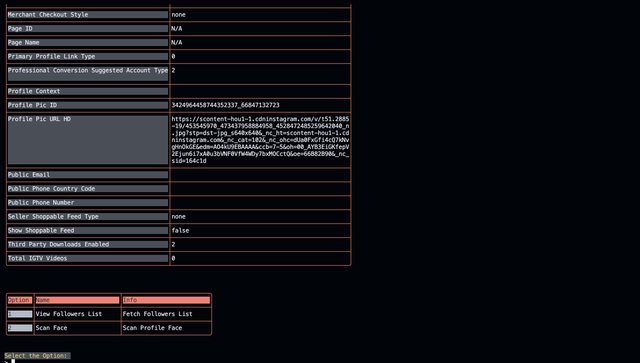Click the 'Scan Face' menu option
This screenshot has height=363, width=640.
pyautogui.click(x=51, y=328)
